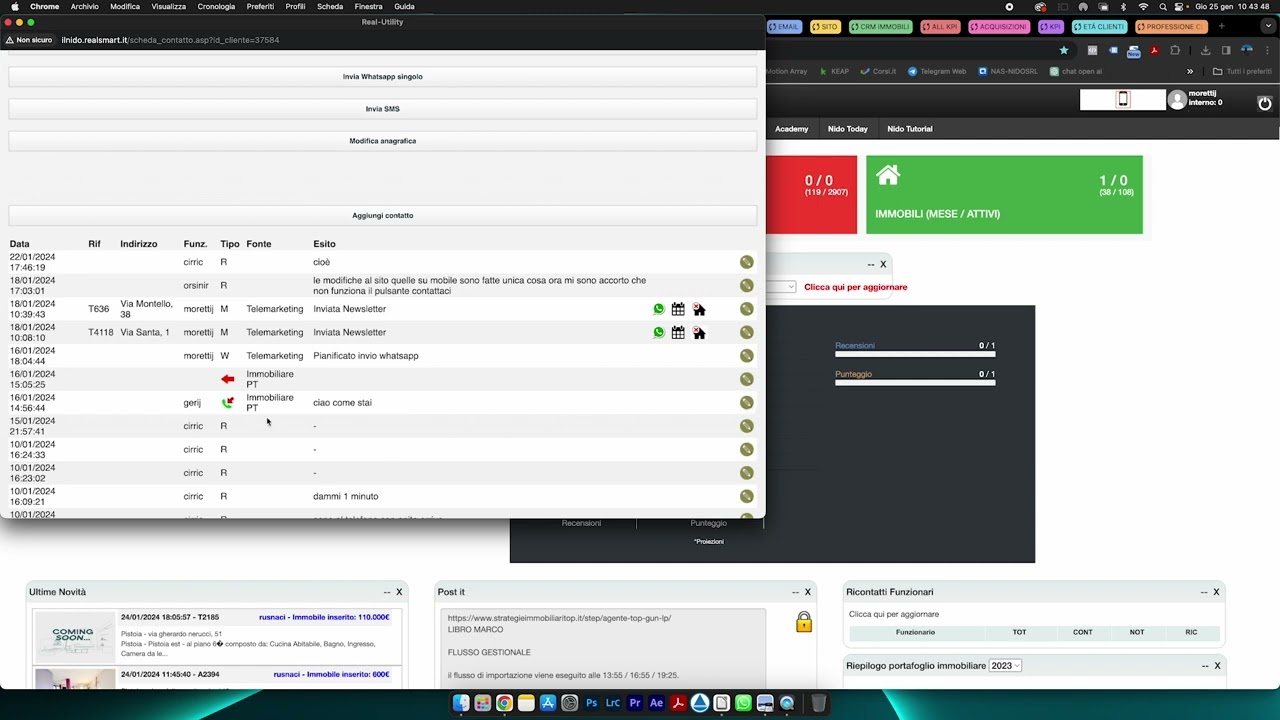Click Coming Soon thumbnail in Ultime Novità

(74, 636)
